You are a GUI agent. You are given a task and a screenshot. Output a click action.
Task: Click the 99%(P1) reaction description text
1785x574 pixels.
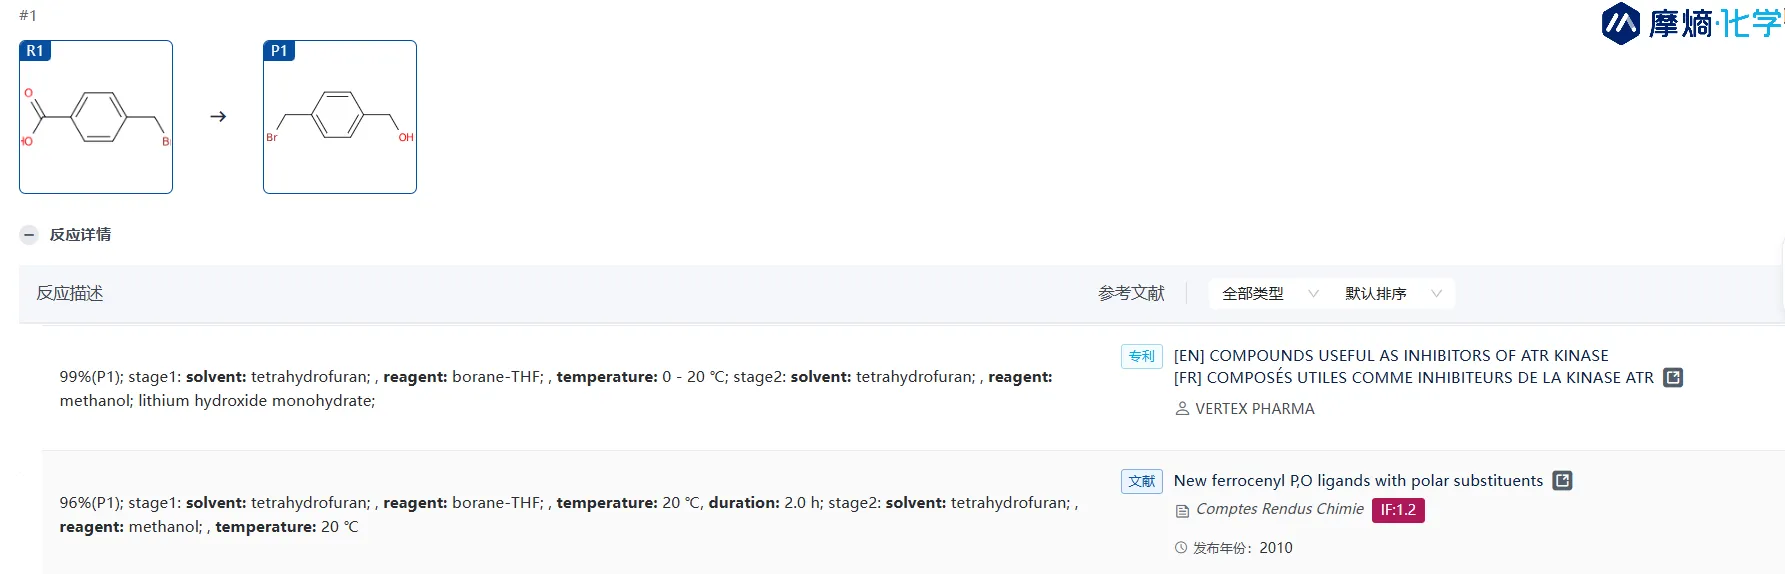[x=556, y=389]
